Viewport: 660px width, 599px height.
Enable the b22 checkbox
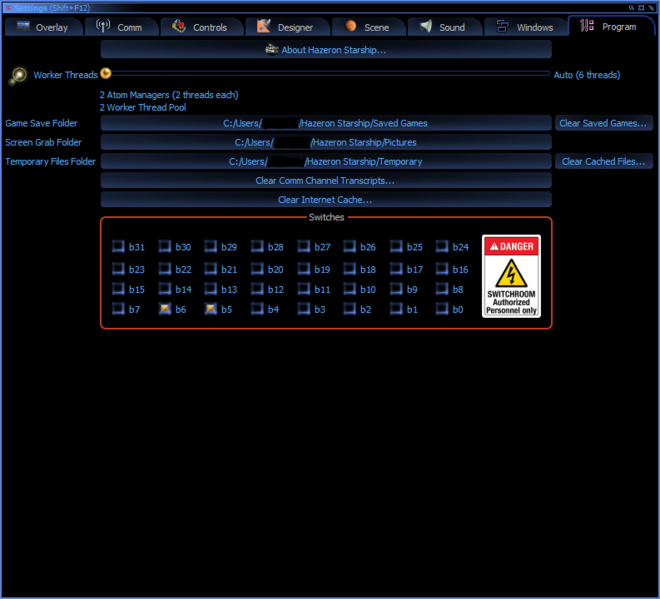[165, 269]
